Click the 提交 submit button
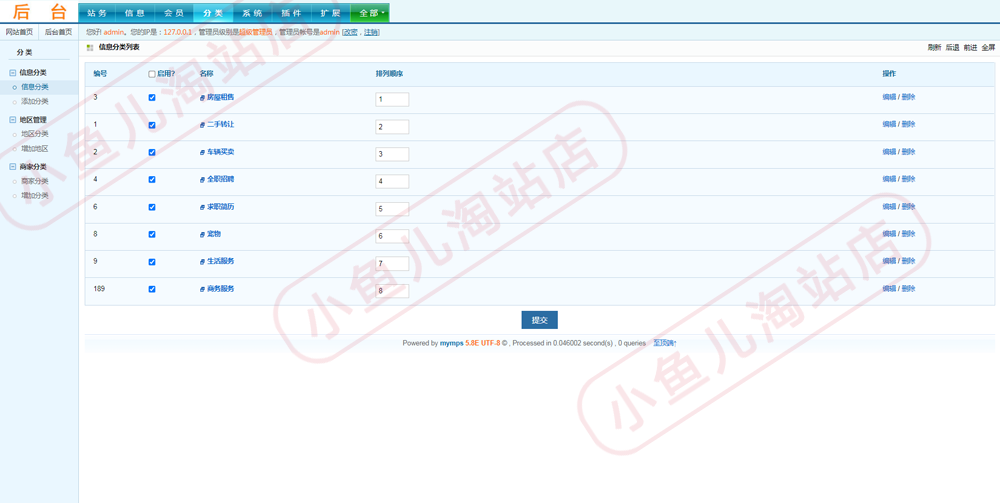This screenshot has width=1000, height=503. tap(540, 320)
